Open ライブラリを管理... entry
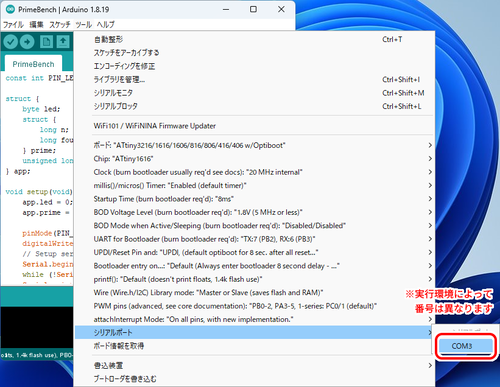Viewport: 500px width, 387px height. 254,79
